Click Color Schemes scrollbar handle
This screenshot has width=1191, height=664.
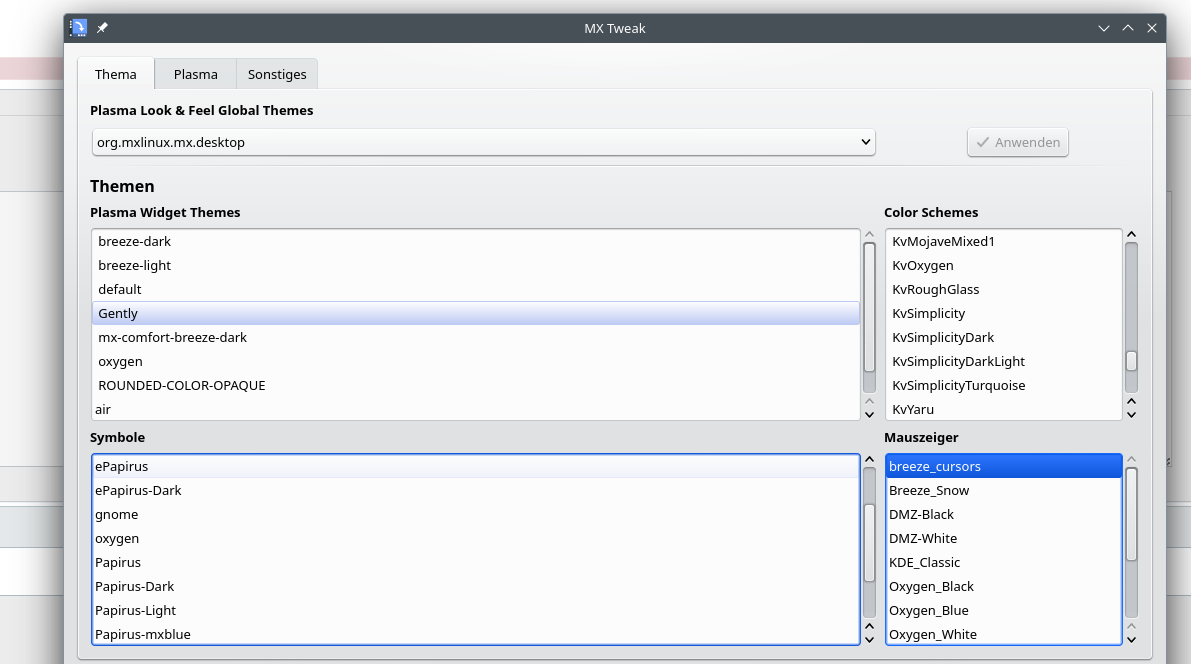tap(1131, 361)
